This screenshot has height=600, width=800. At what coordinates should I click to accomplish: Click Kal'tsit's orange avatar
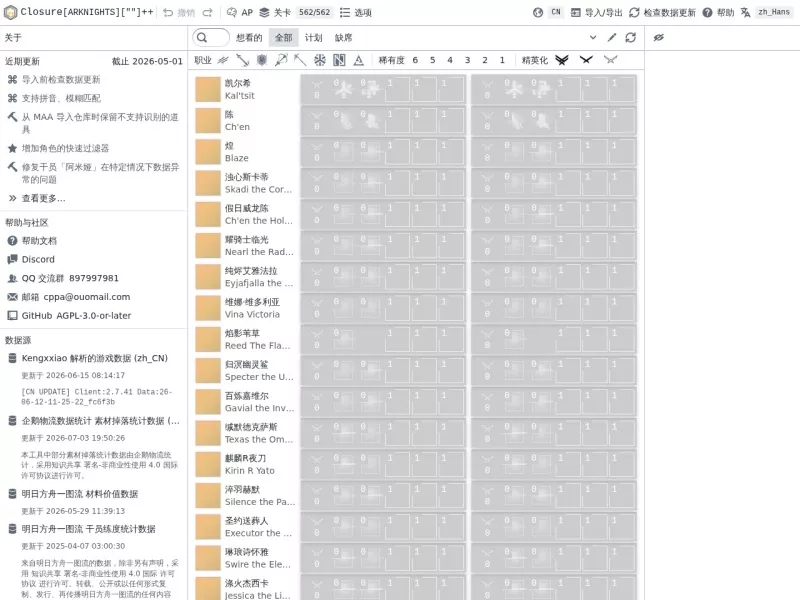(x=208, y=89)
